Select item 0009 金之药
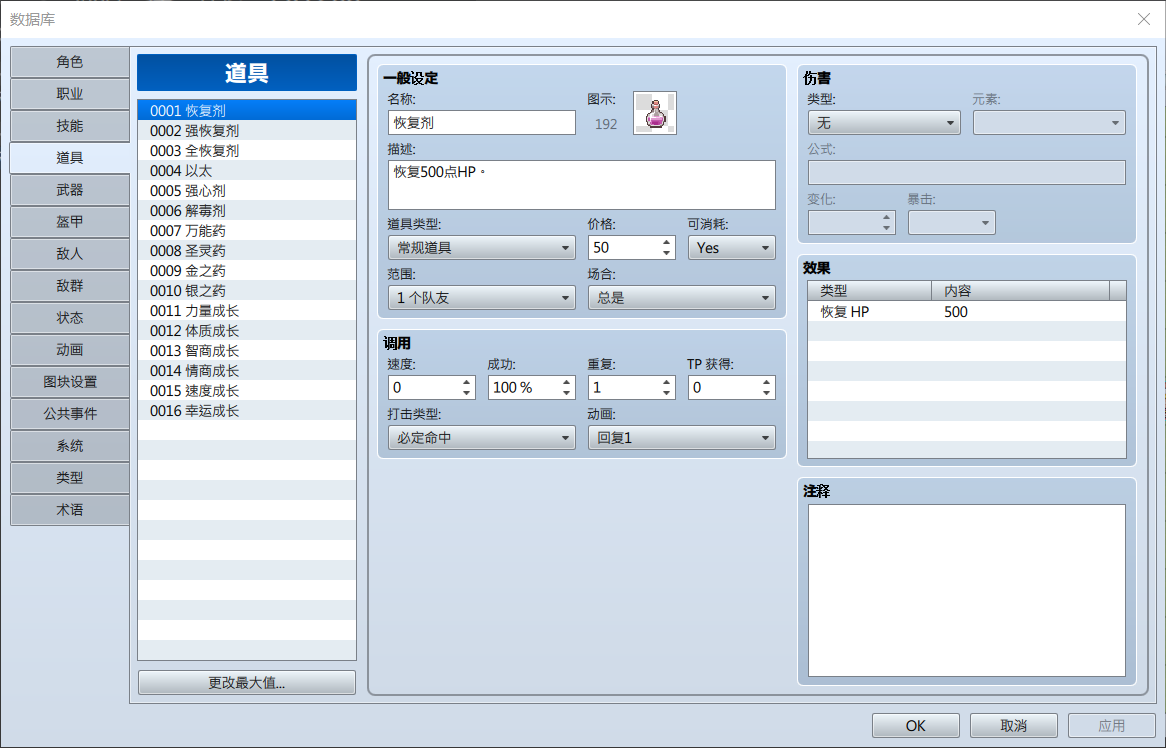This screenshot has height=748, width=1166. (x=247, y=271)
